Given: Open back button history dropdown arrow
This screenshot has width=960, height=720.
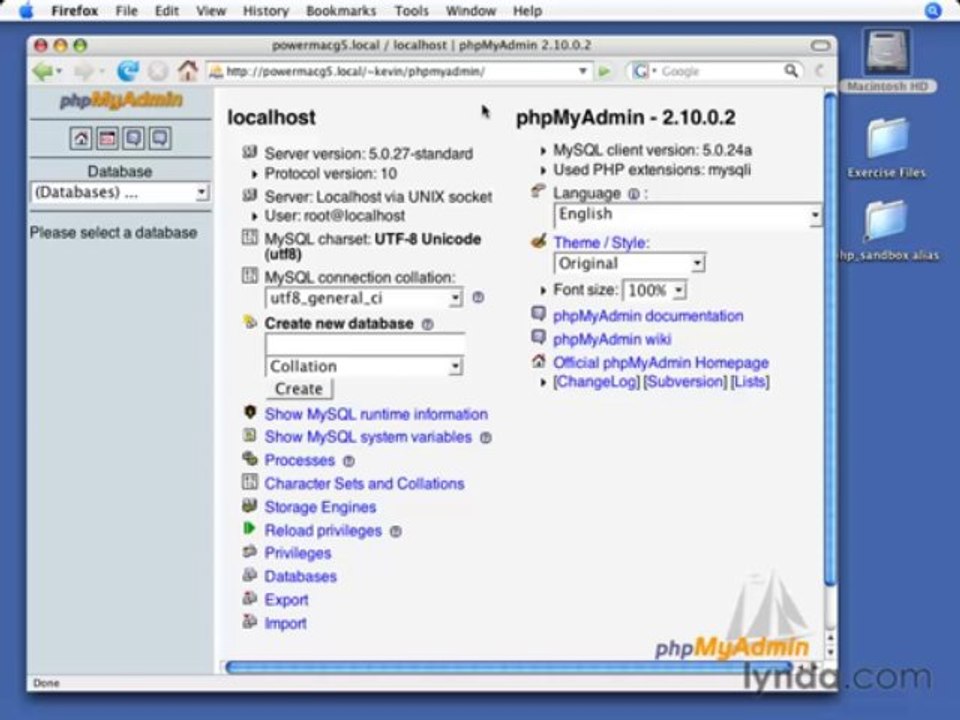Looking at the screenshot, I should [59, 72].
